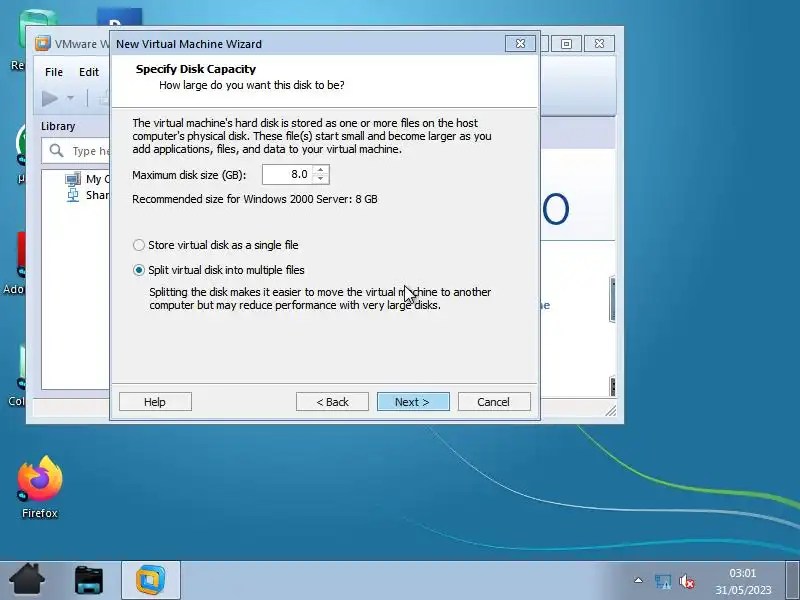Click the home icon on the taskbar
The width and height of the screenshot is (800, 600).
(x=27, y=579)
